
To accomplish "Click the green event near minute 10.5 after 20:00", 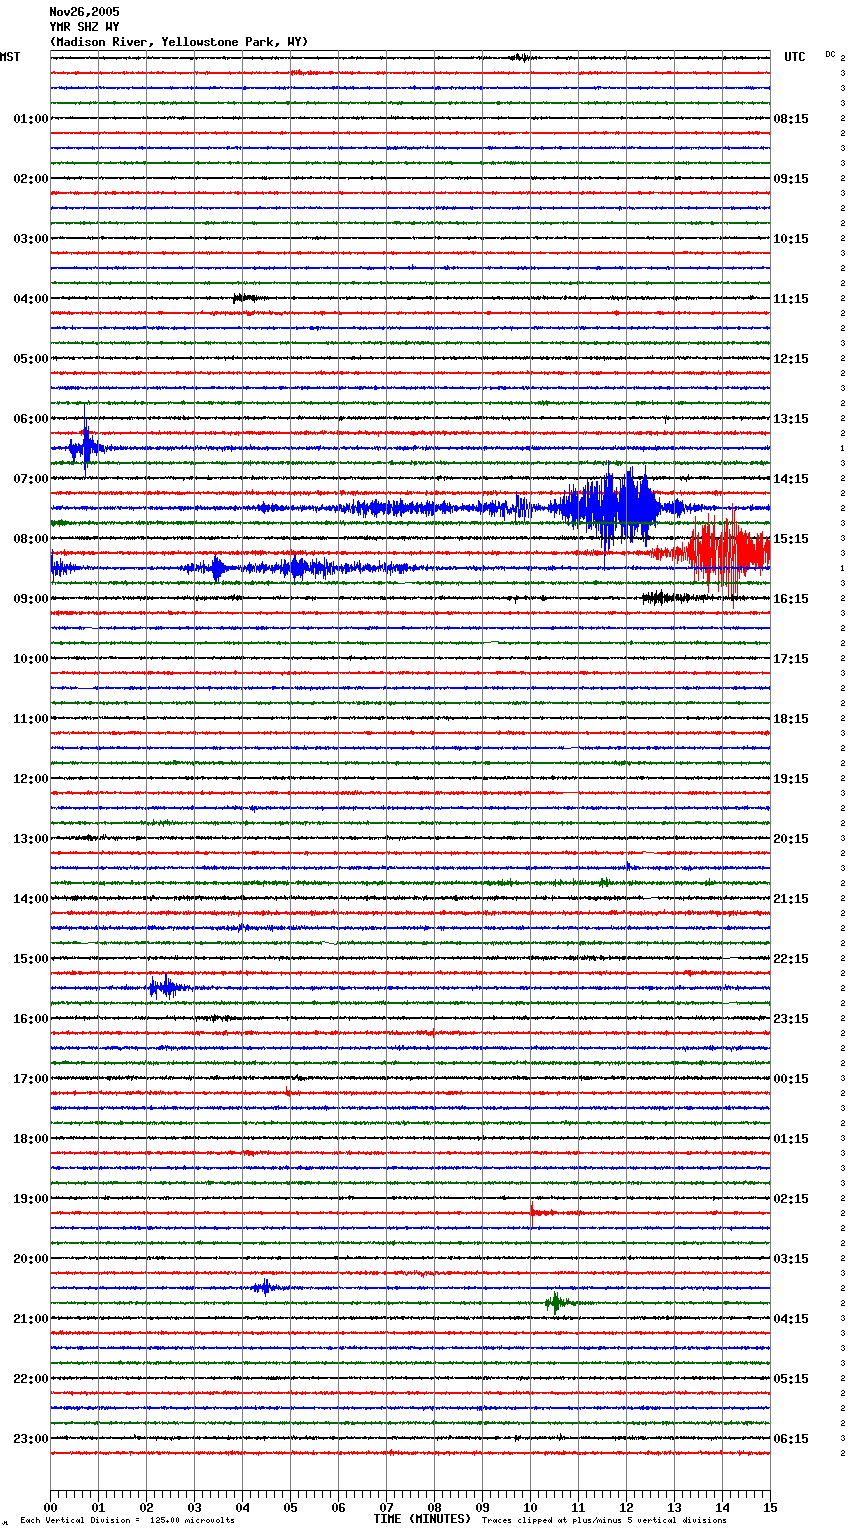I will pyautogui.click(x=558, y=1303).
